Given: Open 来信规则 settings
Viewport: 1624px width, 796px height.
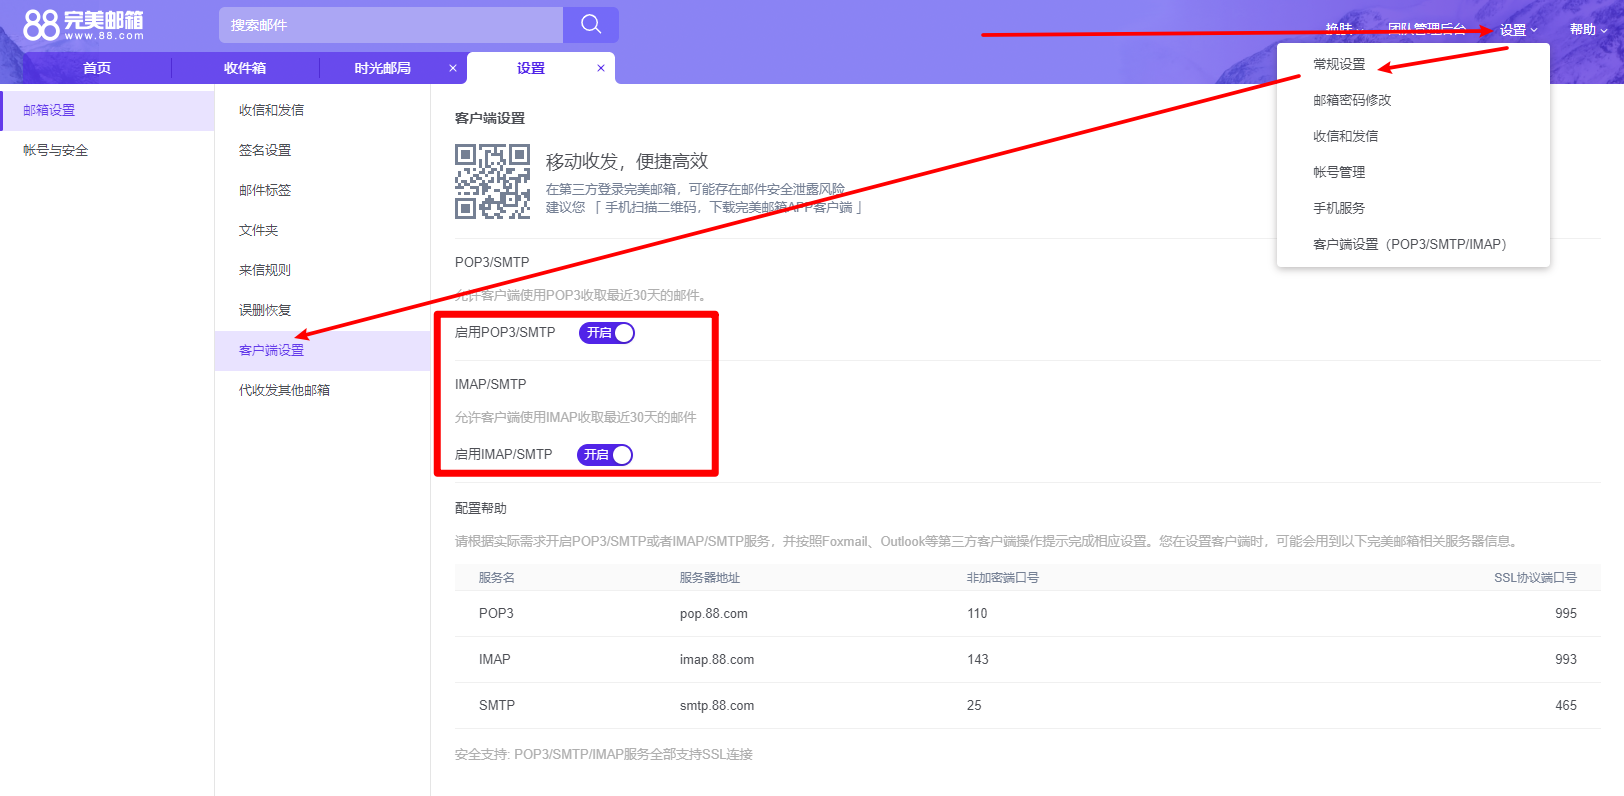Looking at the screenshot, I should (x=322, y=271).
